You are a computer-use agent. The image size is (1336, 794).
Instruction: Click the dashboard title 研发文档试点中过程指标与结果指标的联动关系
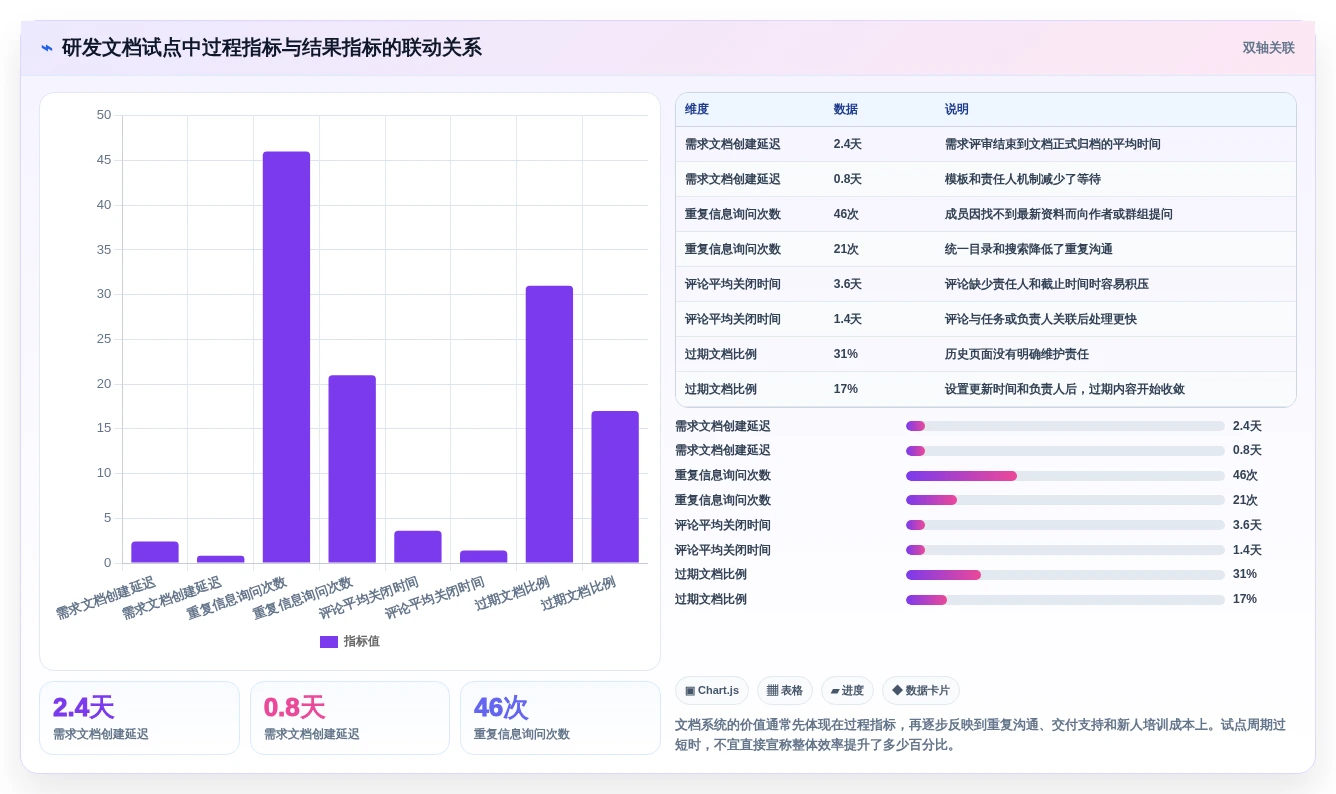point(272,48)
